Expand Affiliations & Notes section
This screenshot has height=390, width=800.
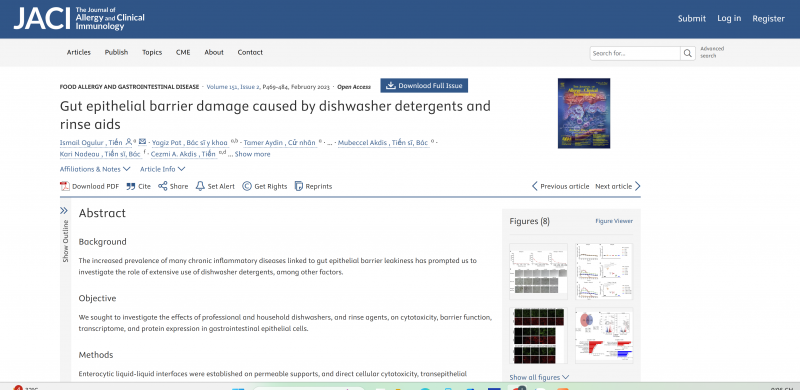(95, 169)
